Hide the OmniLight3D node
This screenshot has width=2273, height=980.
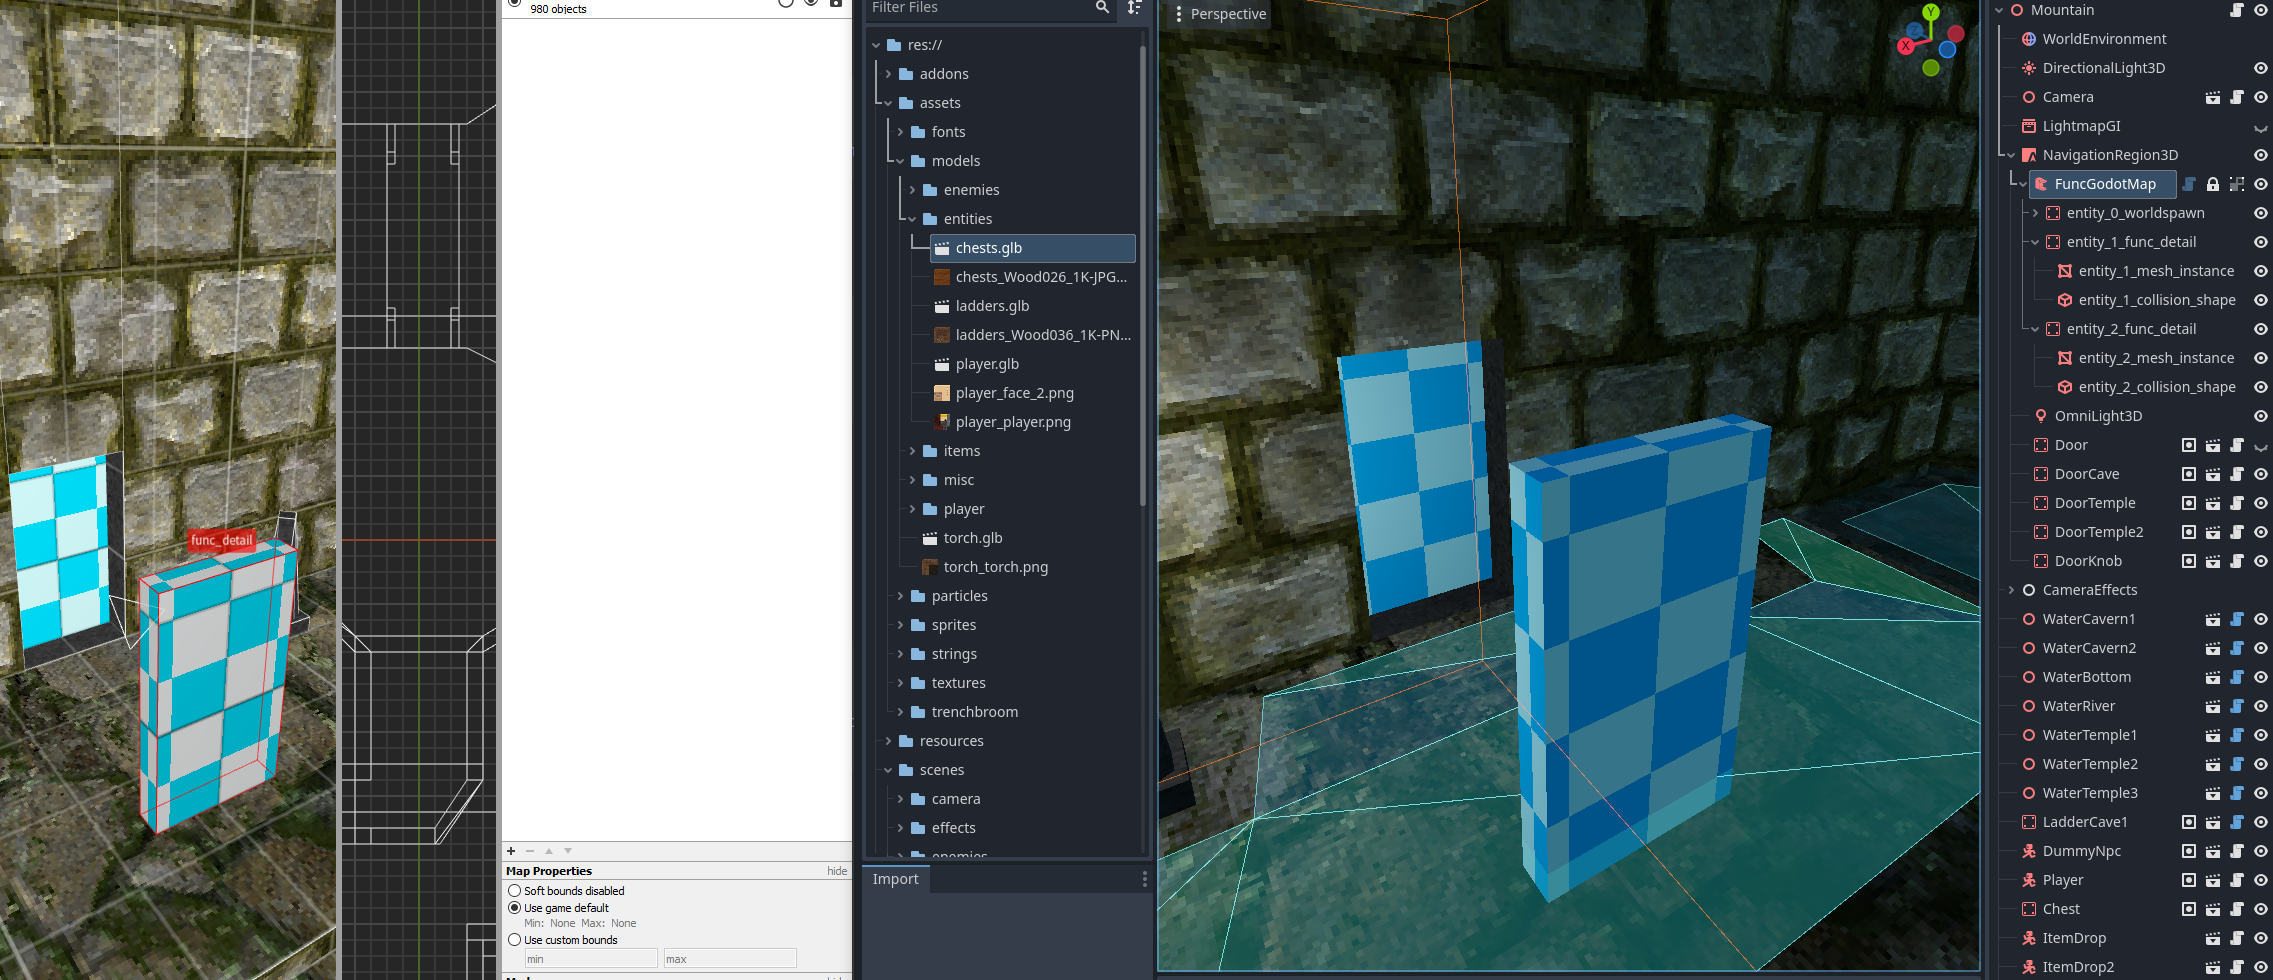tap(2261, 416)
